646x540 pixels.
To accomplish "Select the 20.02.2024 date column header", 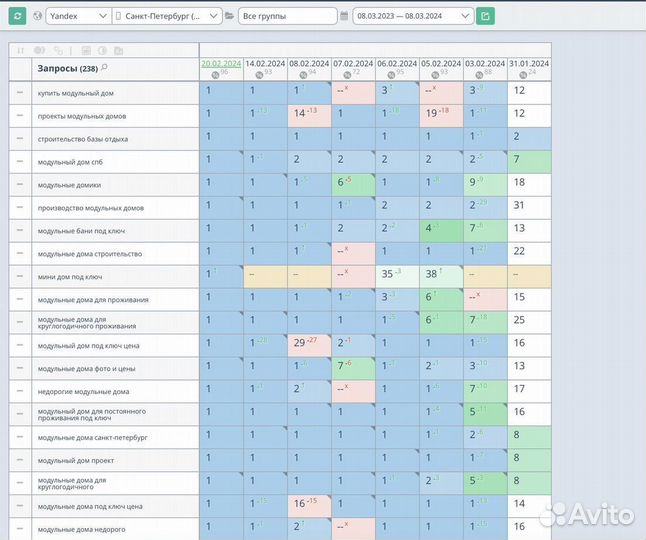I will point(221,62).
